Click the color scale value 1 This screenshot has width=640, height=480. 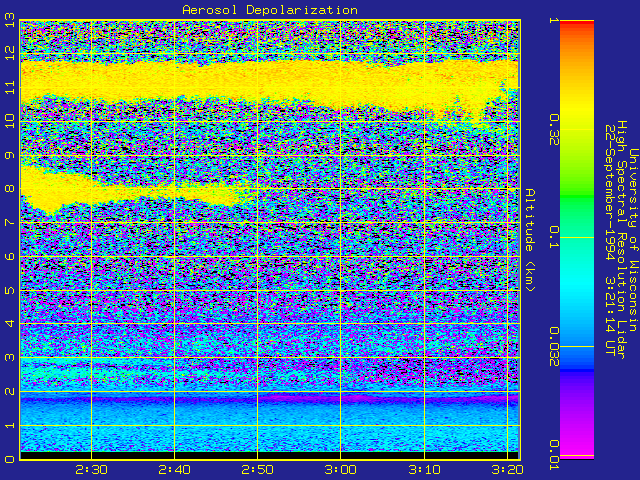click(554, 20)
